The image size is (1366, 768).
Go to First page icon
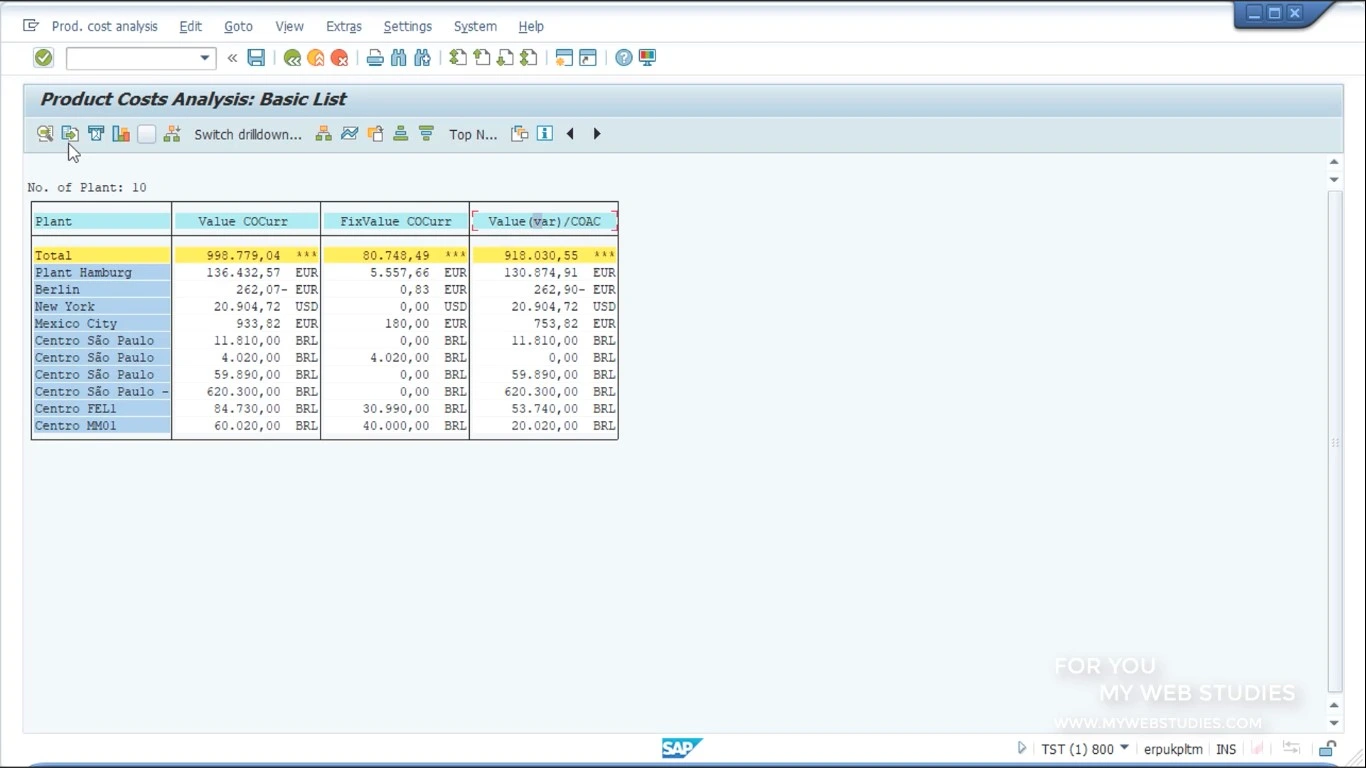458,58
